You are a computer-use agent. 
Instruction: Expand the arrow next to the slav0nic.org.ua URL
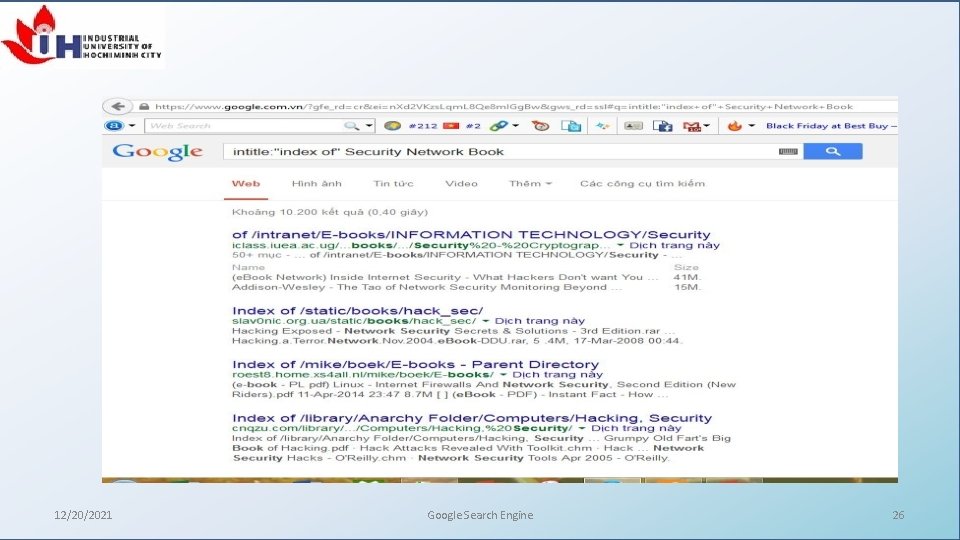(486, 321)
